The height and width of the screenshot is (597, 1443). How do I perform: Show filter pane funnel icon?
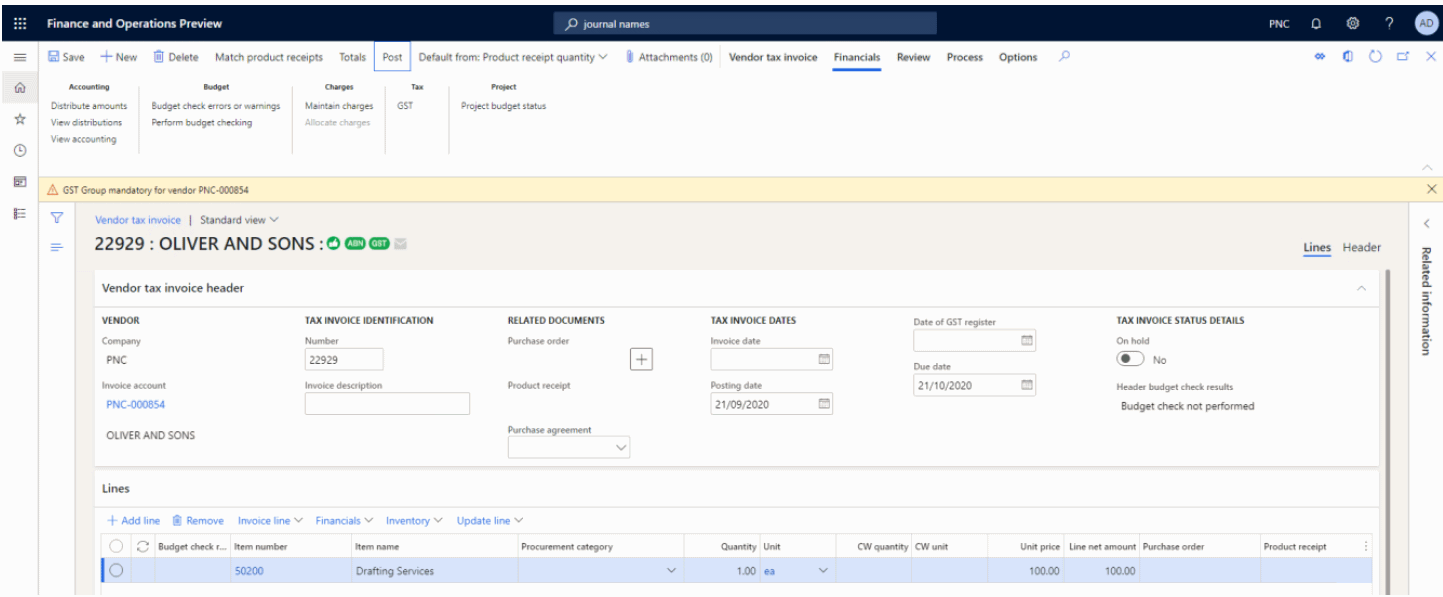[57, 217]
